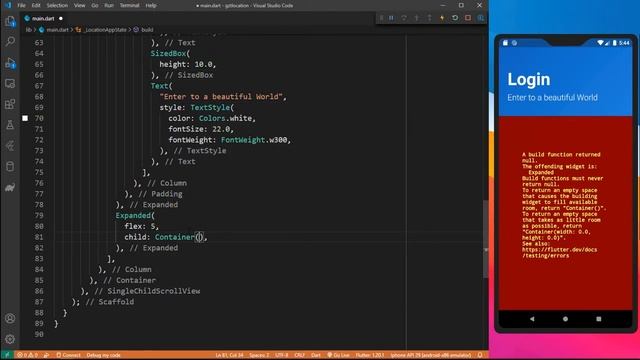Viewport: 640px width, 360px height.
Task: Click Go Live in status bar
Action: [338, 355]
